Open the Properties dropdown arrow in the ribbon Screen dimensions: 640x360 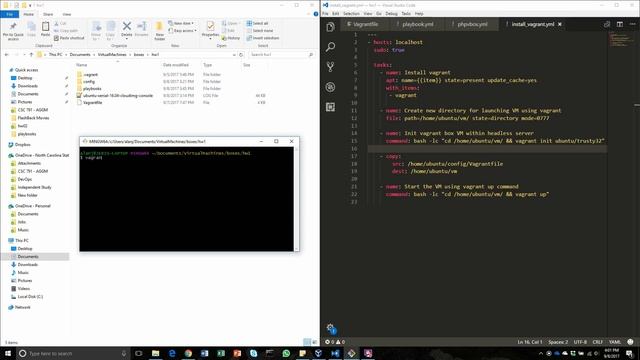pyautogui.click(x=210, y=39)
